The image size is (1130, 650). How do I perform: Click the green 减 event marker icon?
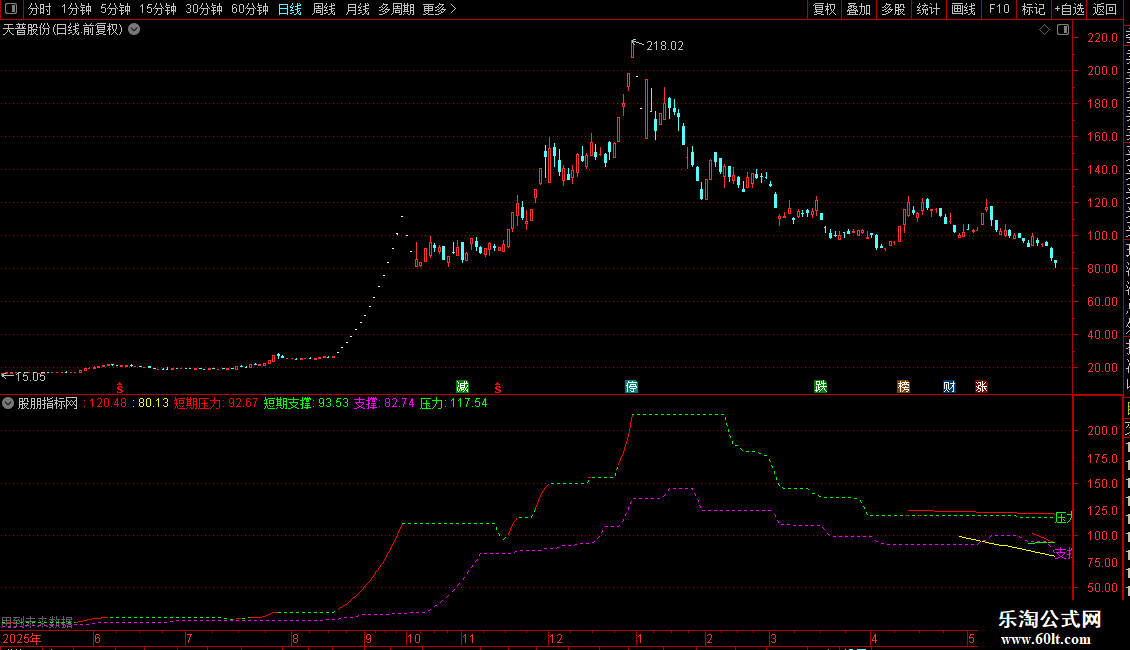(463, 387)
